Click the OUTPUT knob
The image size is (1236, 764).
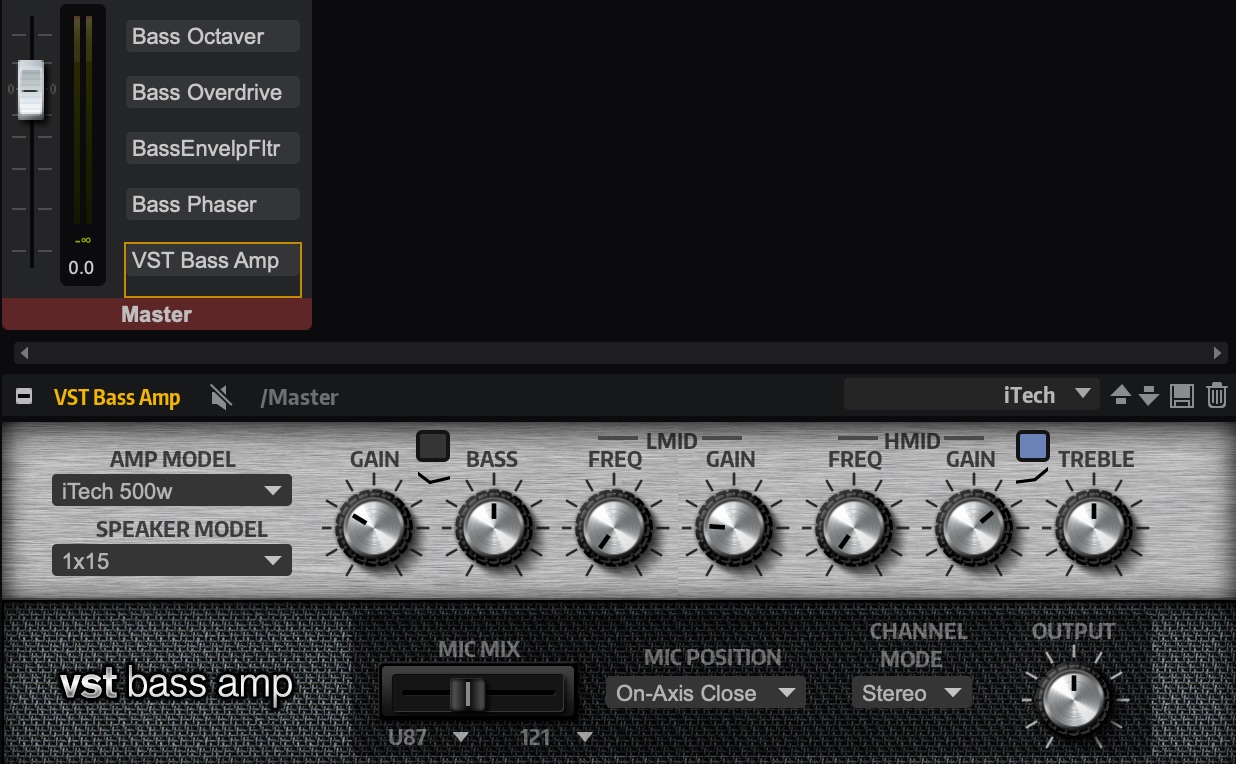[x=1074, y=699]
